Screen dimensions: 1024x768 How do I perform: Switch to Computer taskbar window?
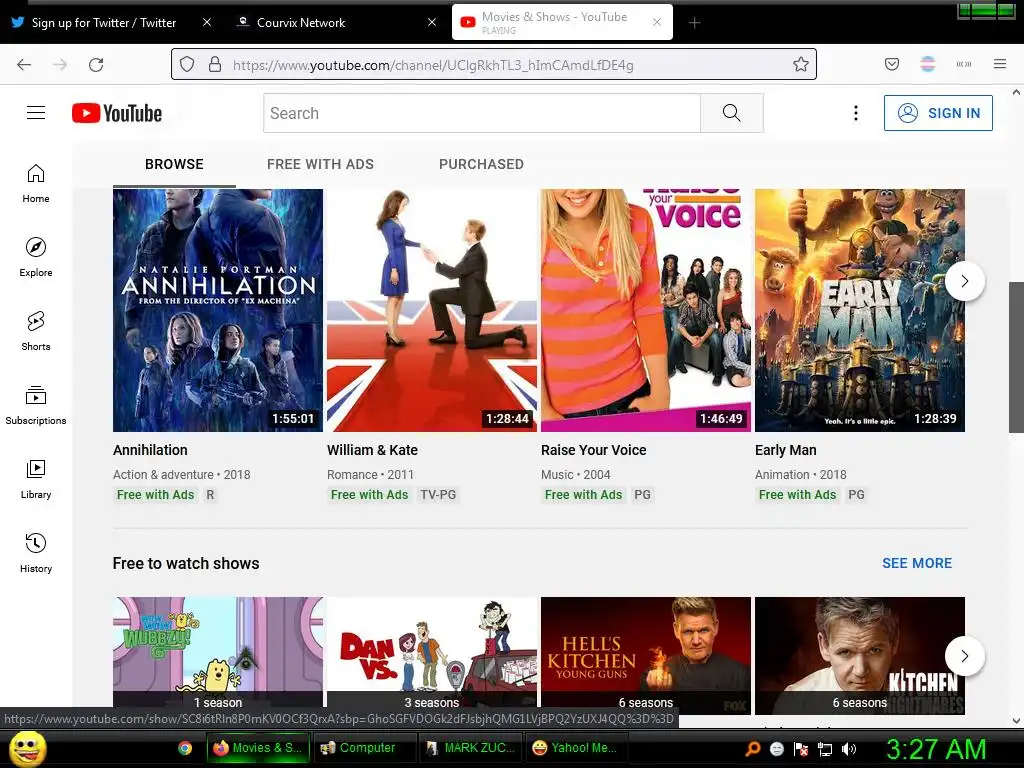coord(364,748)
